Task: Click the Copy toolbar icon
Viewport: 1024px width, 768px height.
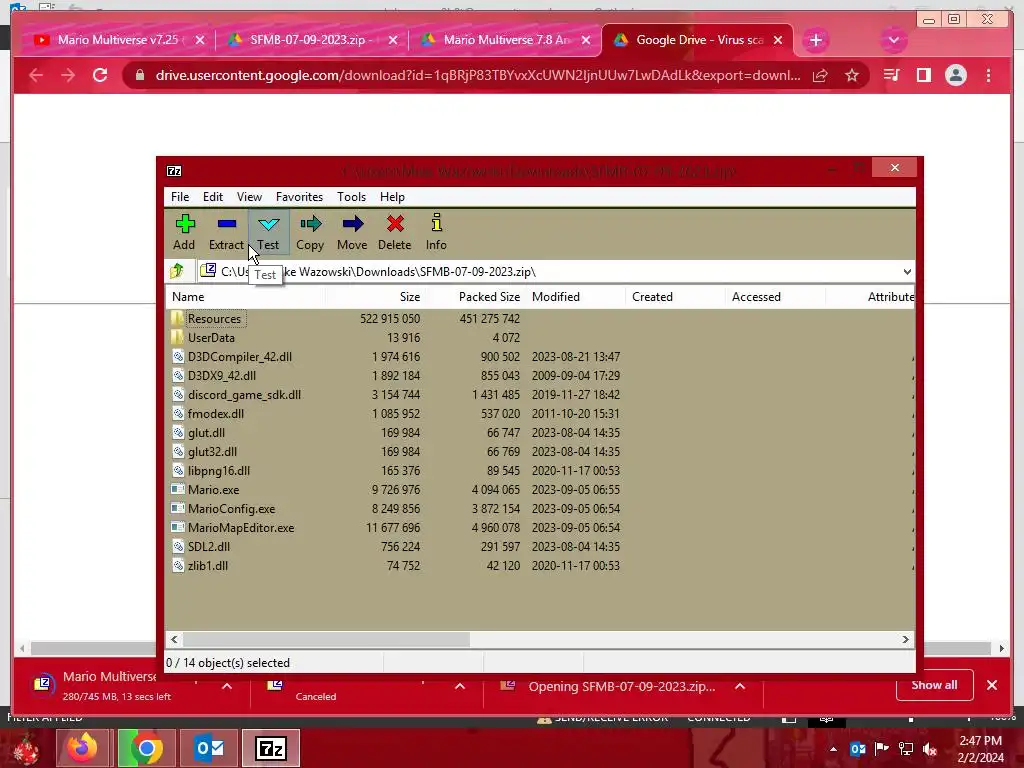Action: tap(310, 232)
